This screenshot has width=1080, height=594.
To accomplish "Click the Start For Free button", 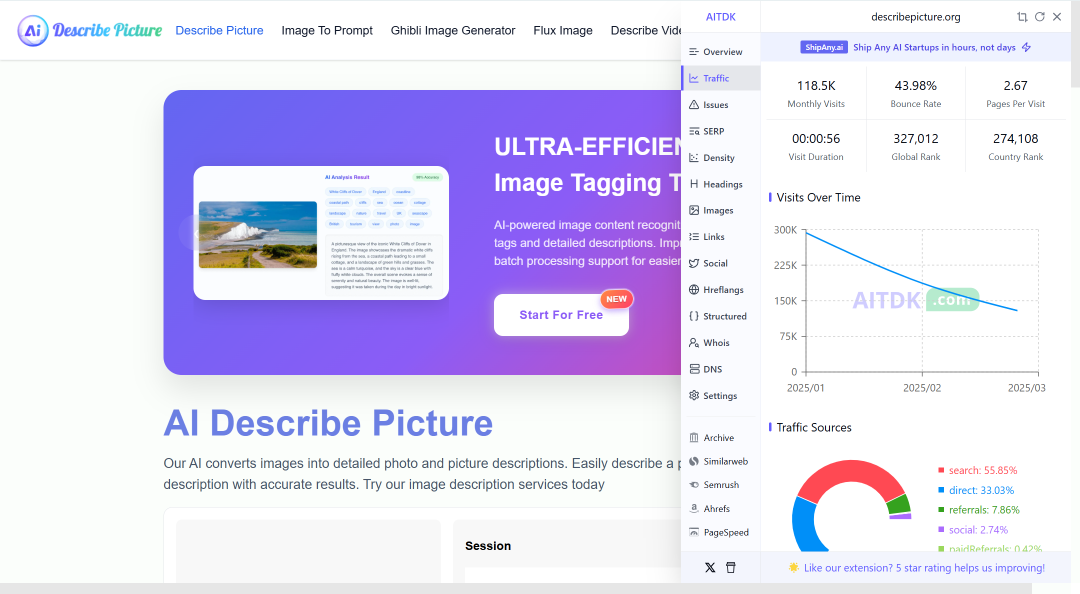I will [x=561, y=315].
